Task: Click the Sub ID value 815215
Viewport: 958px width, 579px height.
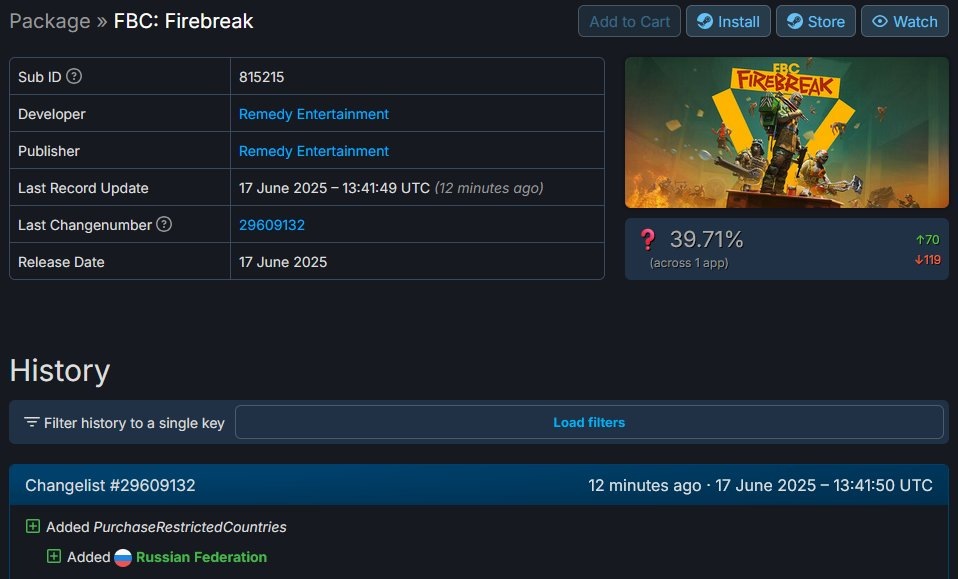Action: tap(261, 77)
